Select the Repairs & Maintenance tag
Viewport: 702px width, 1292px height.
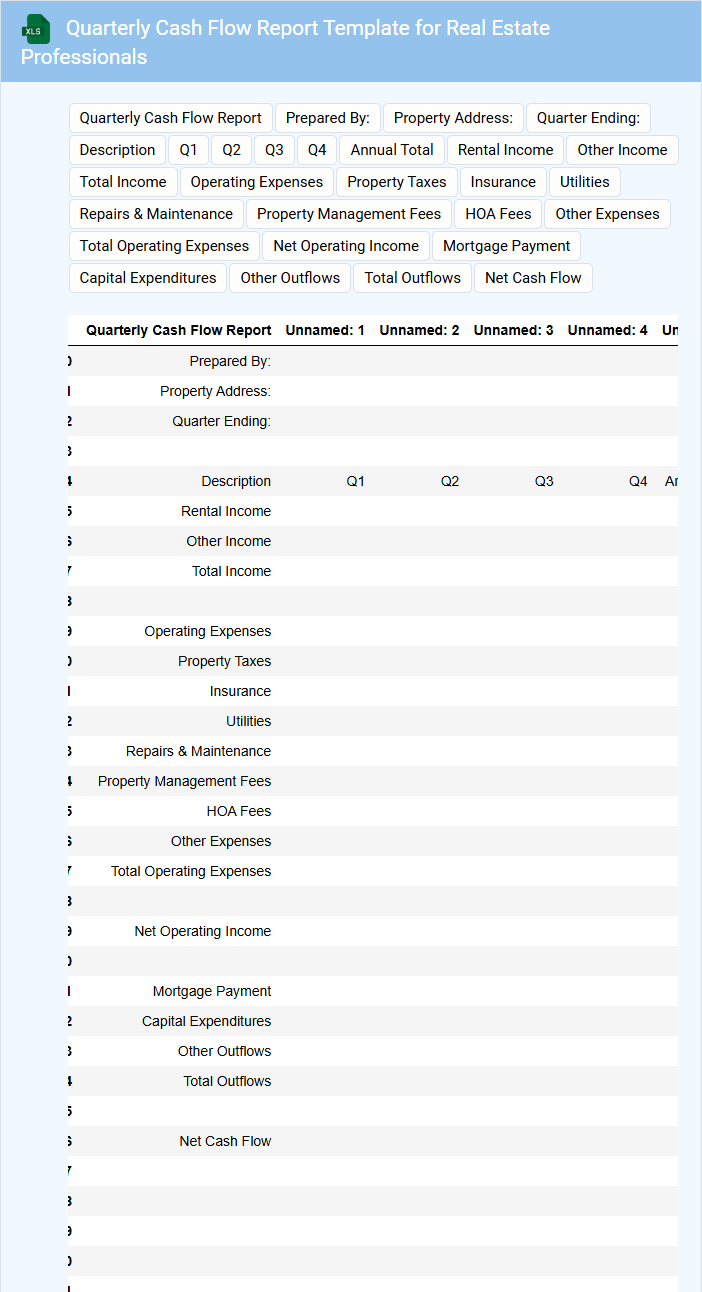coord(156,214)
